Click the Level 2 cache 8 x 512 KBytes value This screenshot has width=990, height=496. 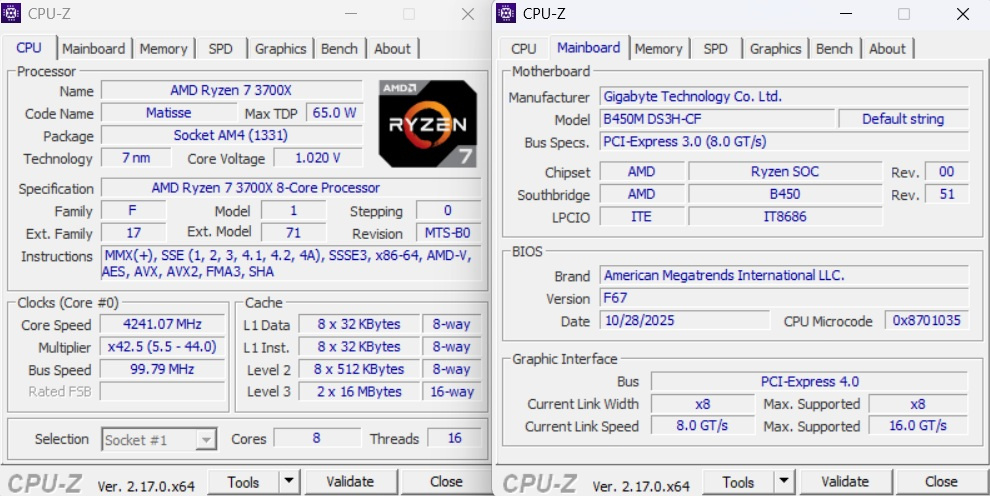[x=359, y=369]
